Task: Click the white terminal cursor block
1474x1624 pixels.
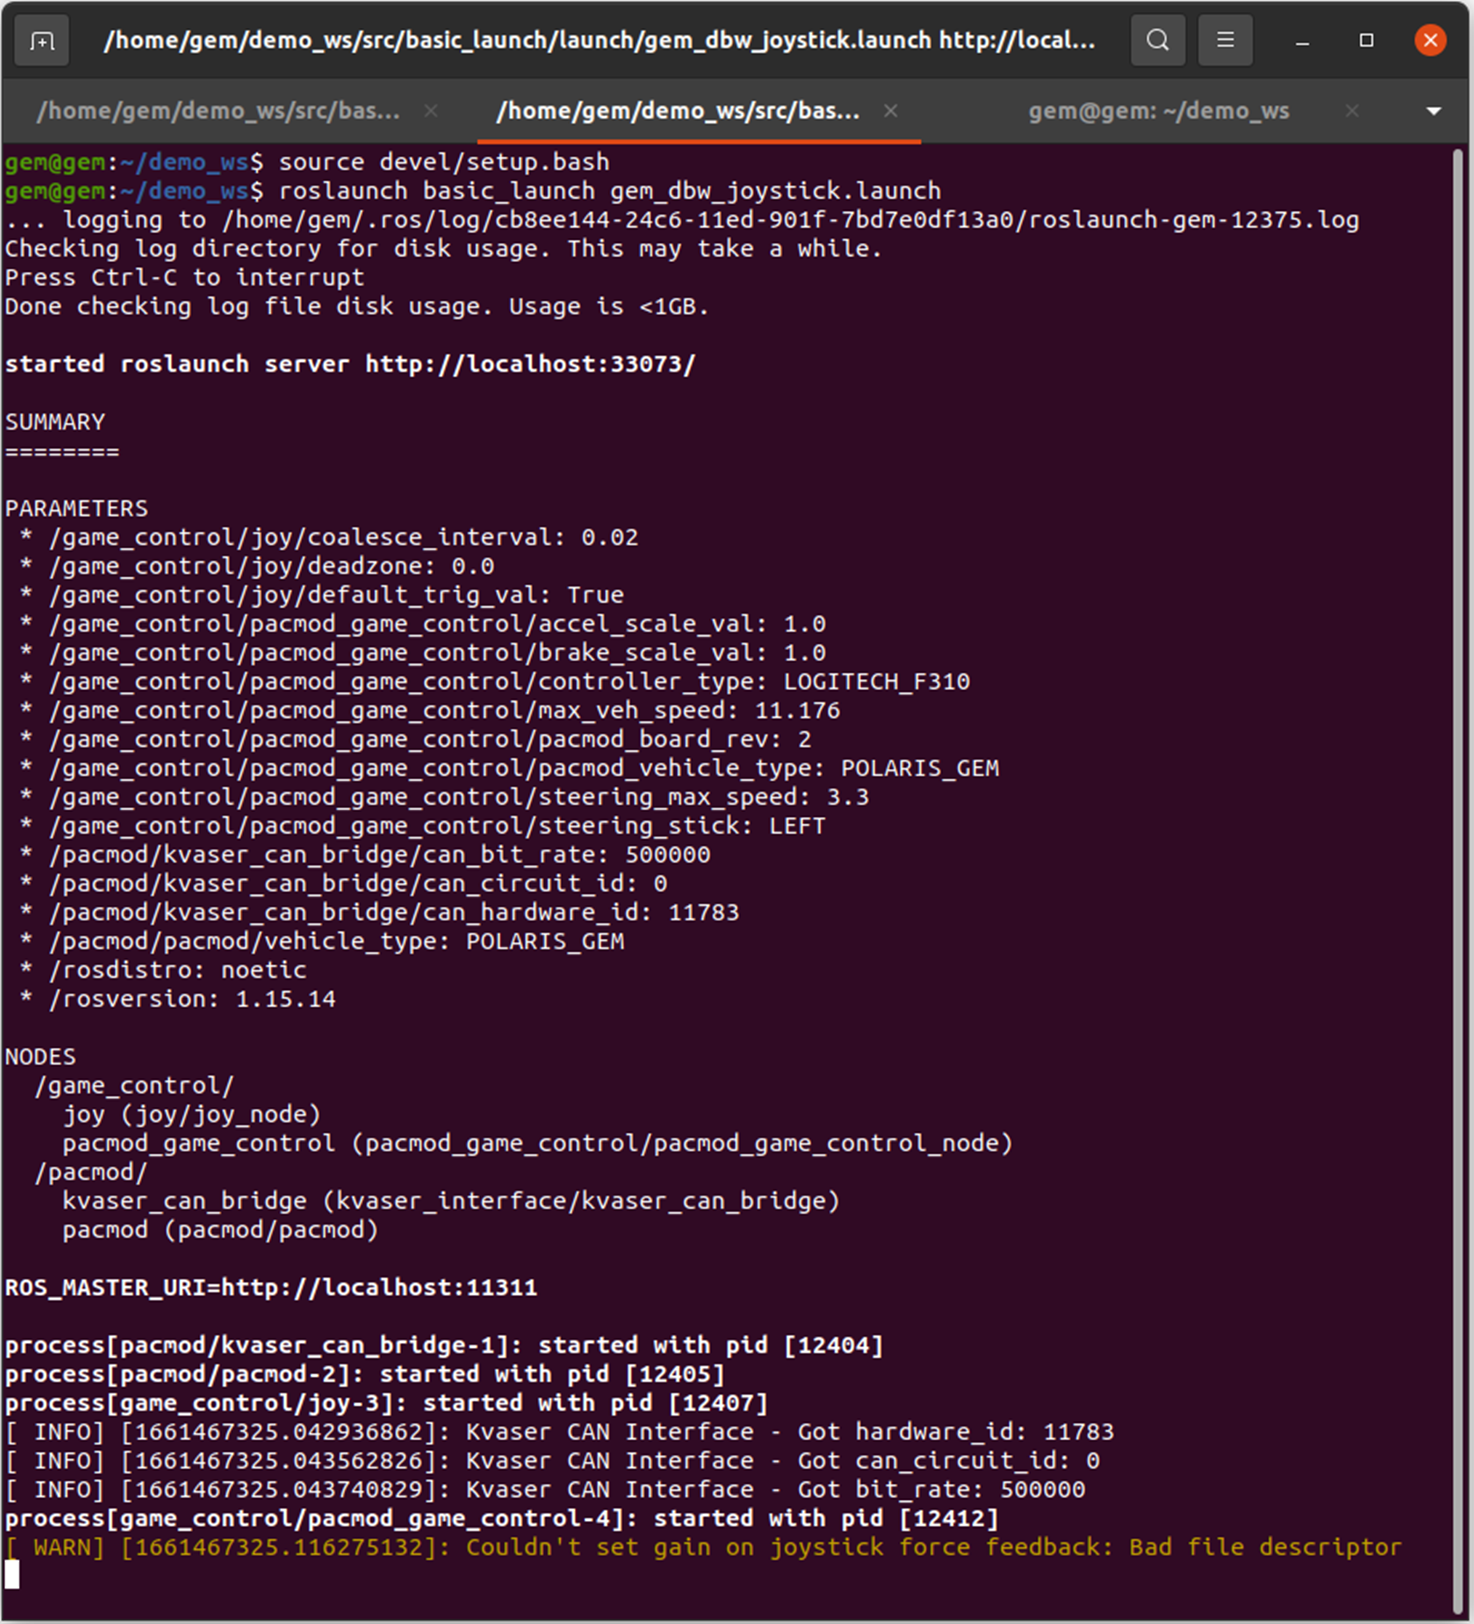Action: pyautogui.click(x=12, y=1575)
